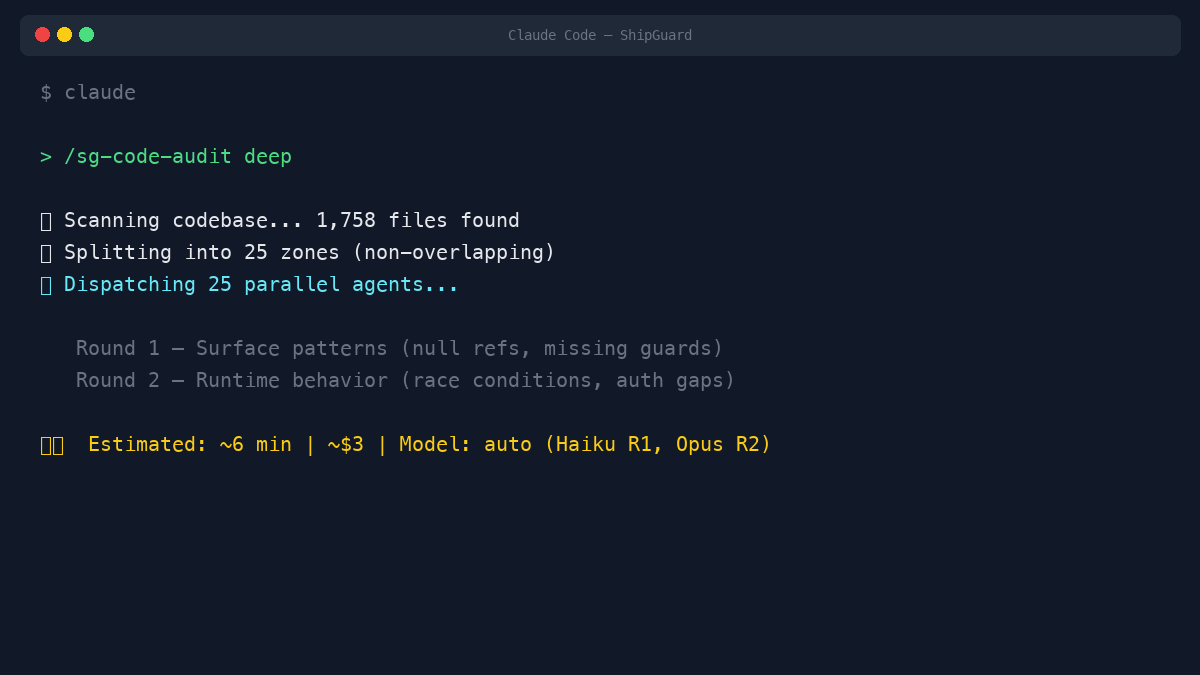Click the glyph icon before 'Scanning codebase'
1200x675 pixels.
click(46, 221)
